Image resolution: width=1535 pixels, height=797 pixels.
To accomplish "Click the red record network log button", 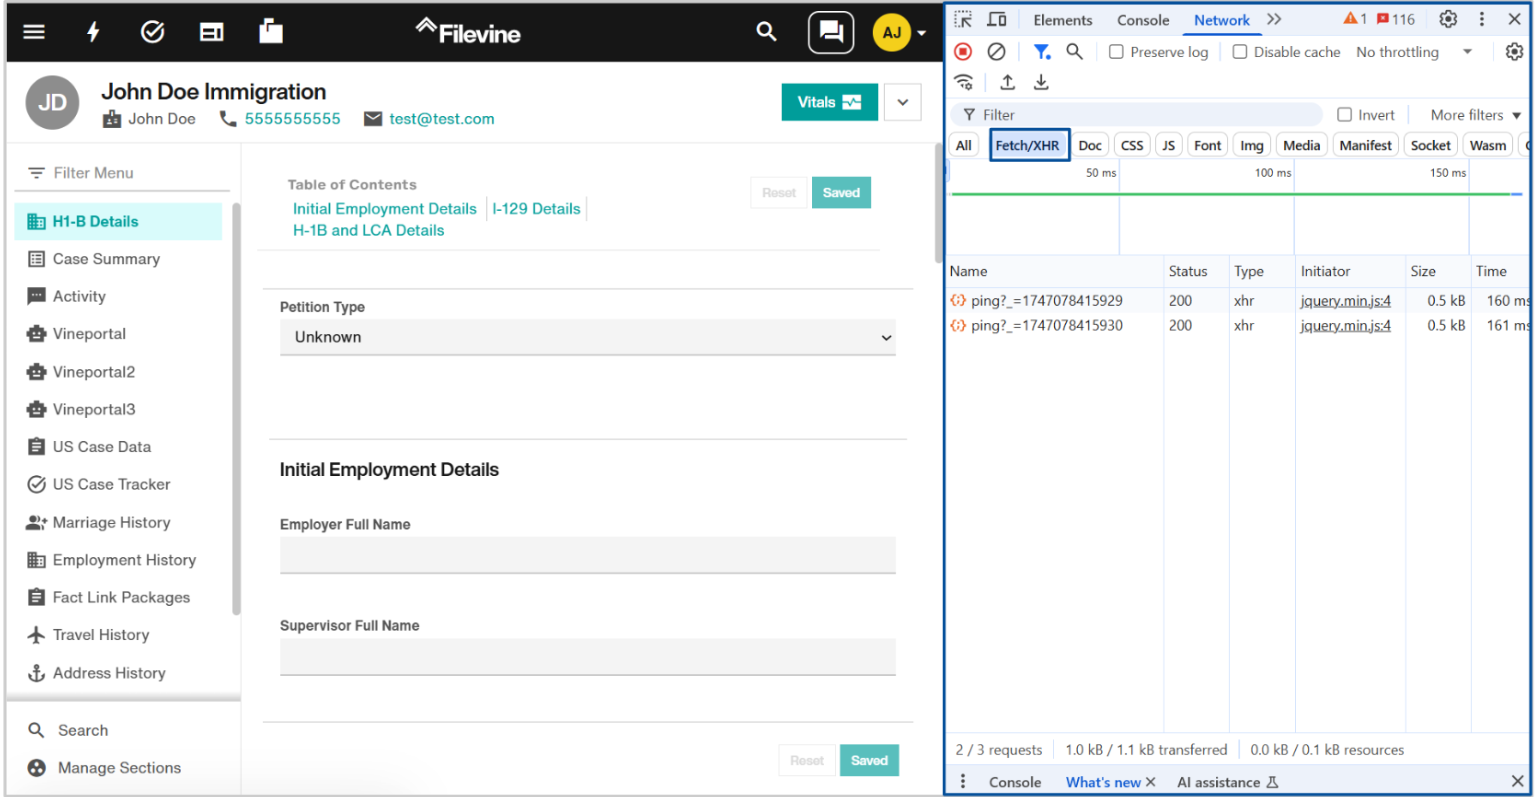I will (963, 51).
